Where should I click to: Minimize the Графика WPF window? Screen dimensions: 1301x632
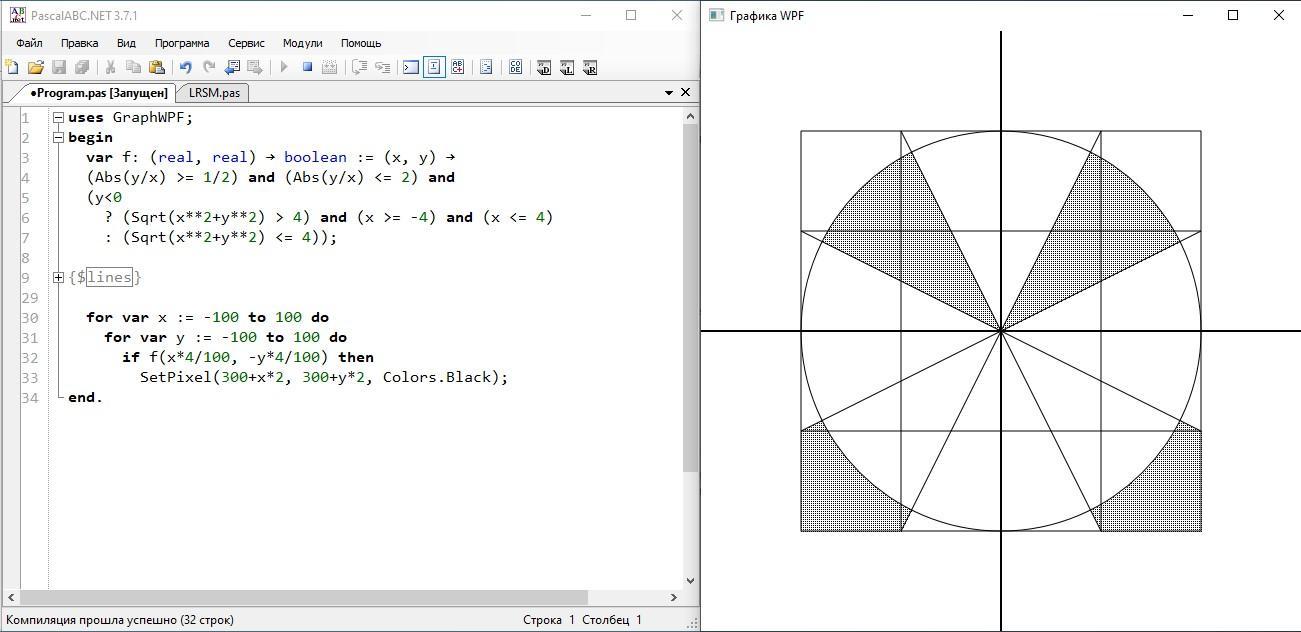coord(1188,15)
